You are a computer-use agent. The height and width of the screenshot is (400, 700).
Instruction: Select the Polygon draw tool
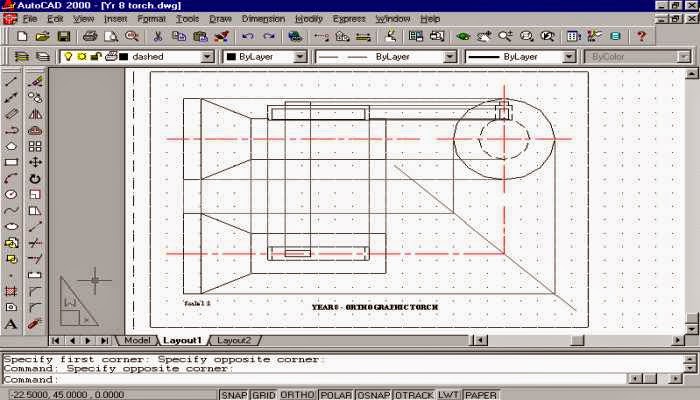(11, 146)
